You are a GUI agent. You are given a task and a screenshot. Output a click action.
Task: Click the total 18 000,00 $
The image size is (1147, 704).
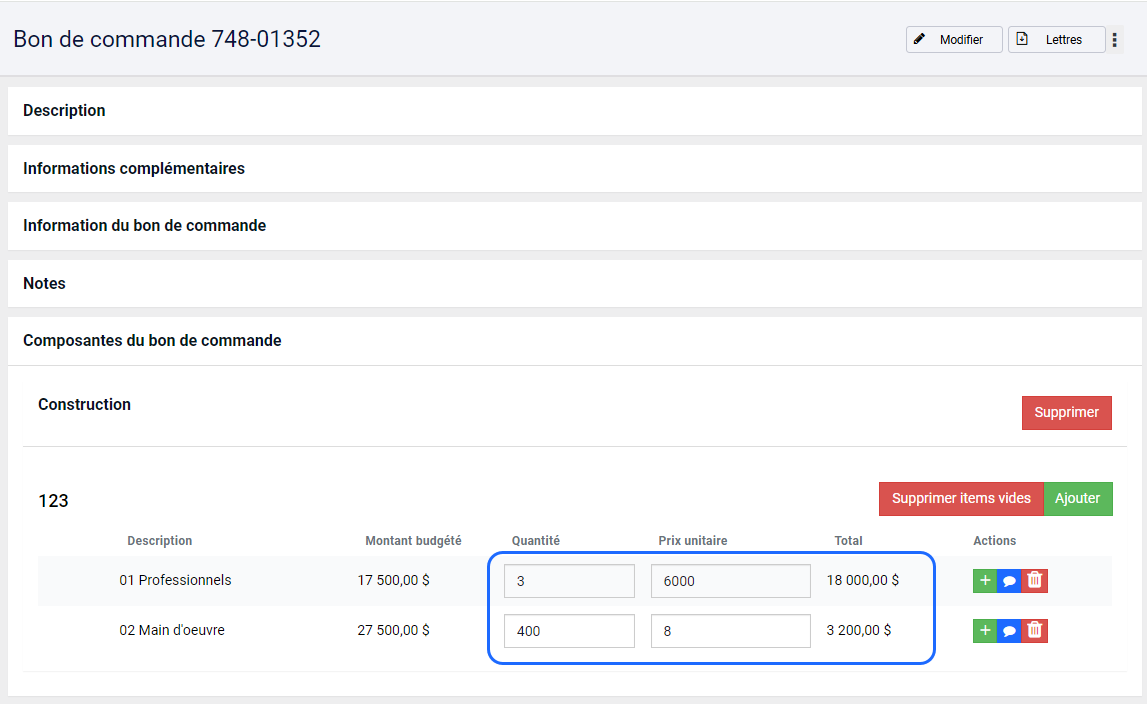[x=863, y=580]
